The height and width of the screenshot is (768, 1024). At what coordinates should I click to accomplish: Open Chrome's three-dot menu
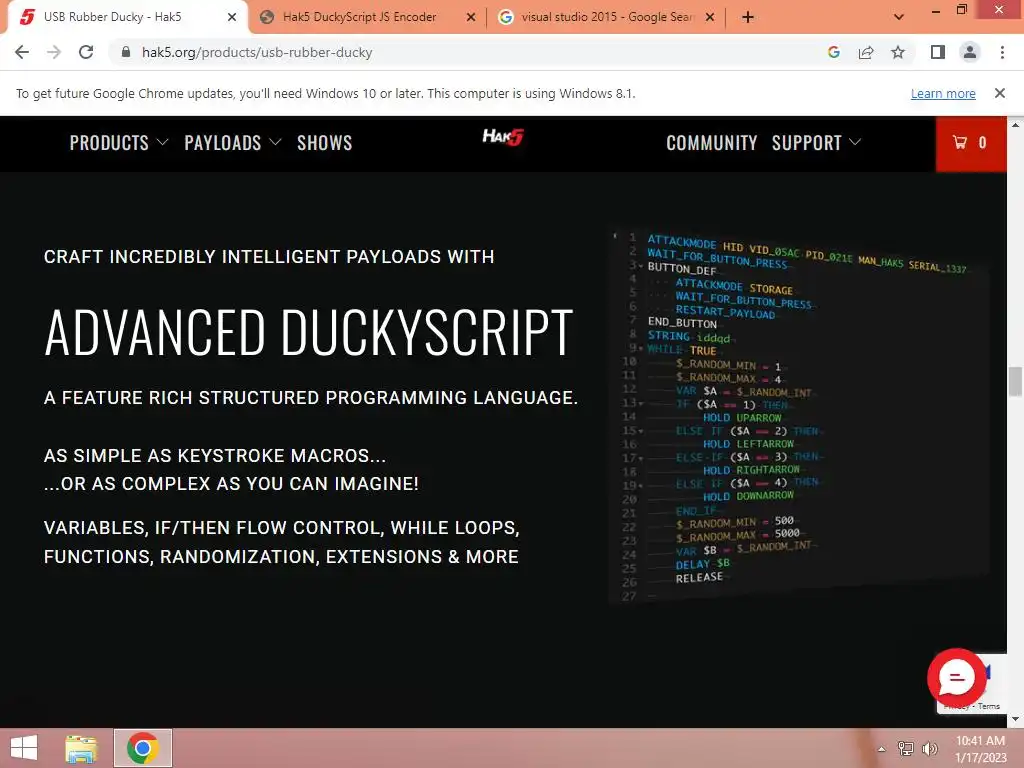(x=1002, y=52)
